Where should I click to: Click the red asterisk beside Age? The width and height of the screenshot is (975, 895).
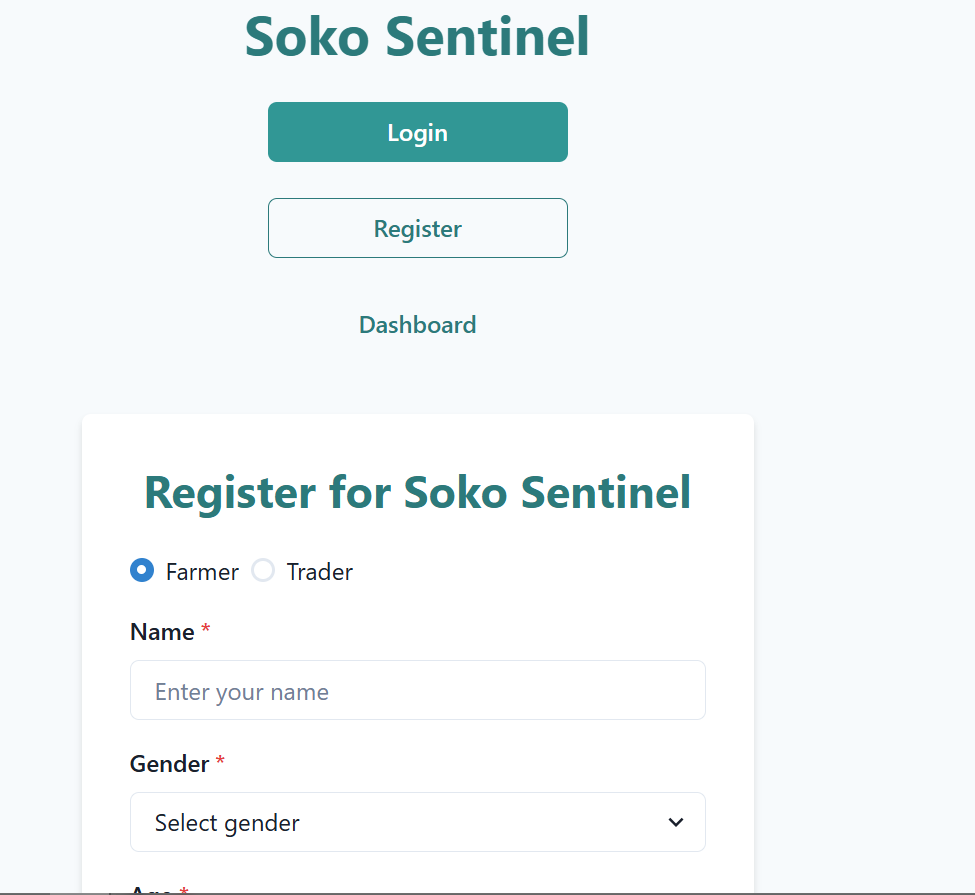pos(184,889)
